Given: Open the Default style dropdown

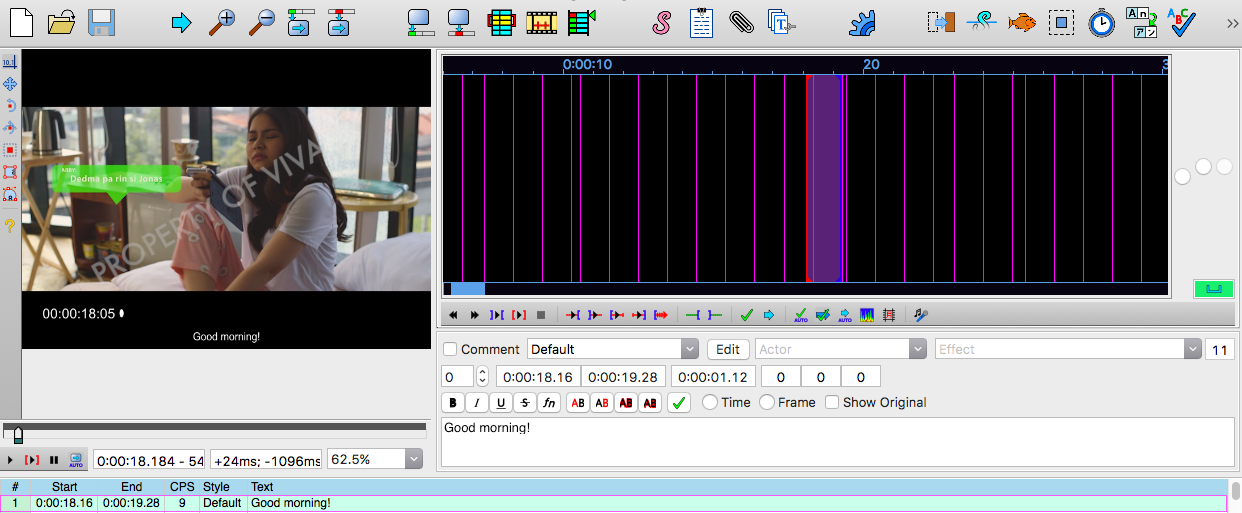Looking at the screenshot, I should pyautogui.click(x=689, y=349).
